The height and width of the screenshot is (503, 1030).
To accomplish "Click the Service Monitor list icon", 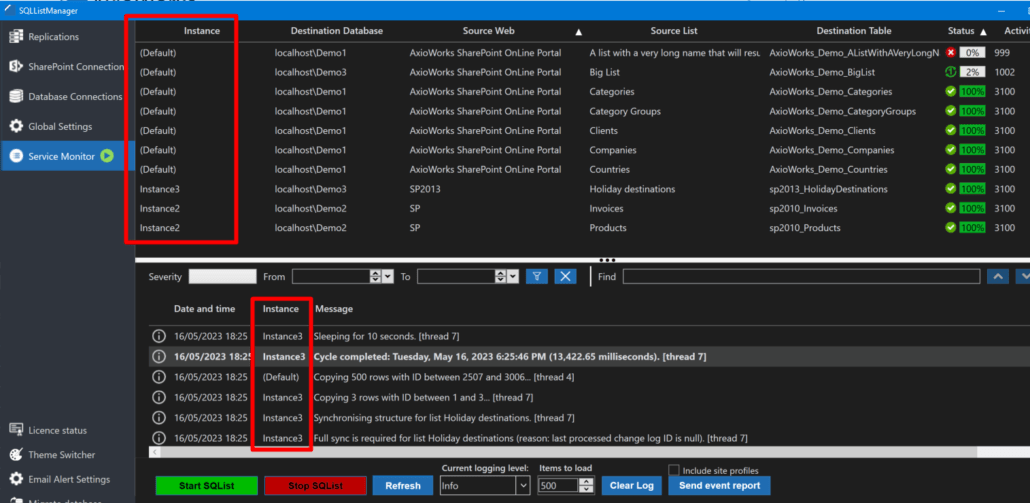I will (16, 156).
